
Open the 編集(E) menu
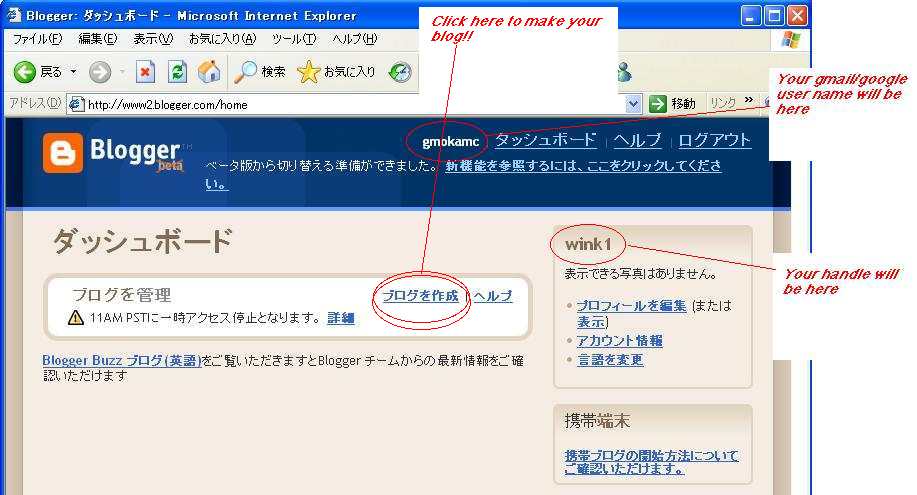point(98,39)
